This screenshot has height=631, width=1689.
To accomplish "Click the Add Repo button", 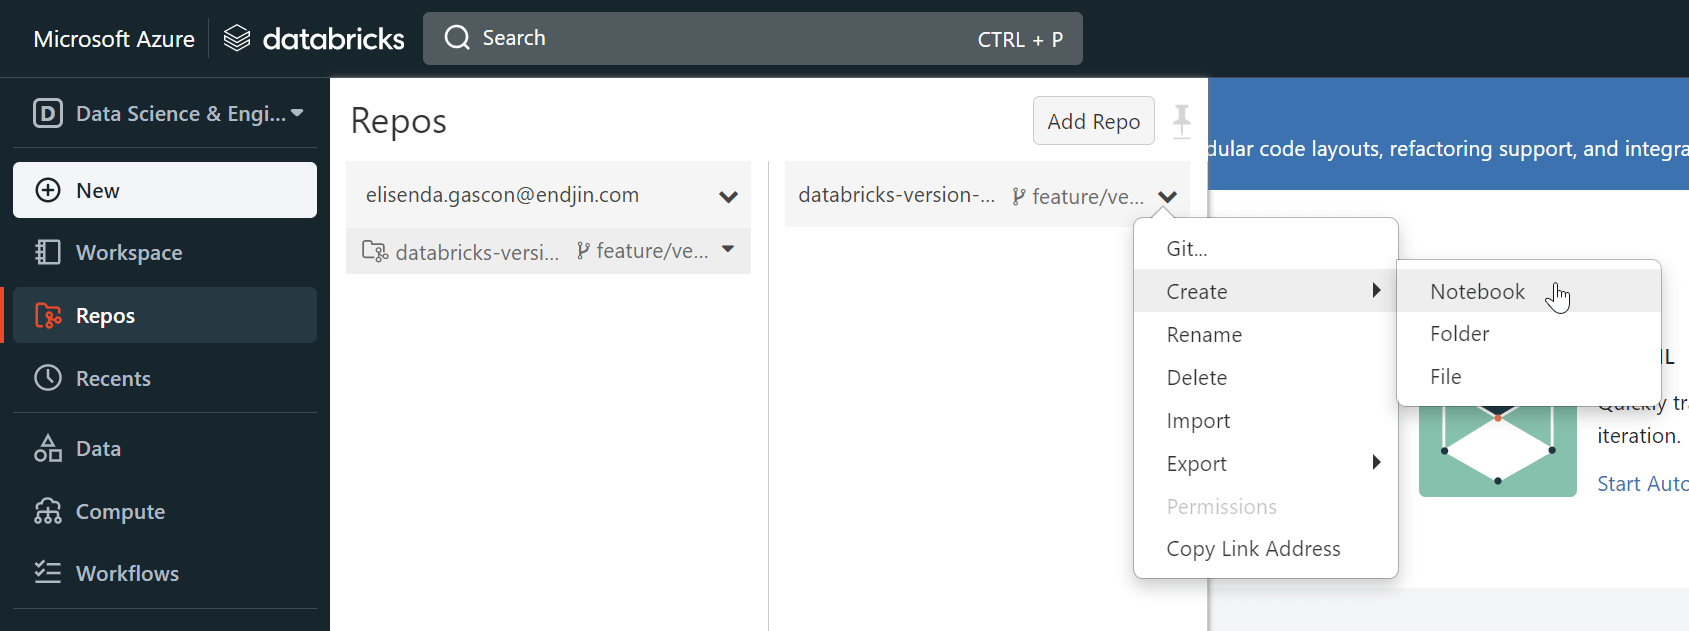I will [x=1094, y=121].
